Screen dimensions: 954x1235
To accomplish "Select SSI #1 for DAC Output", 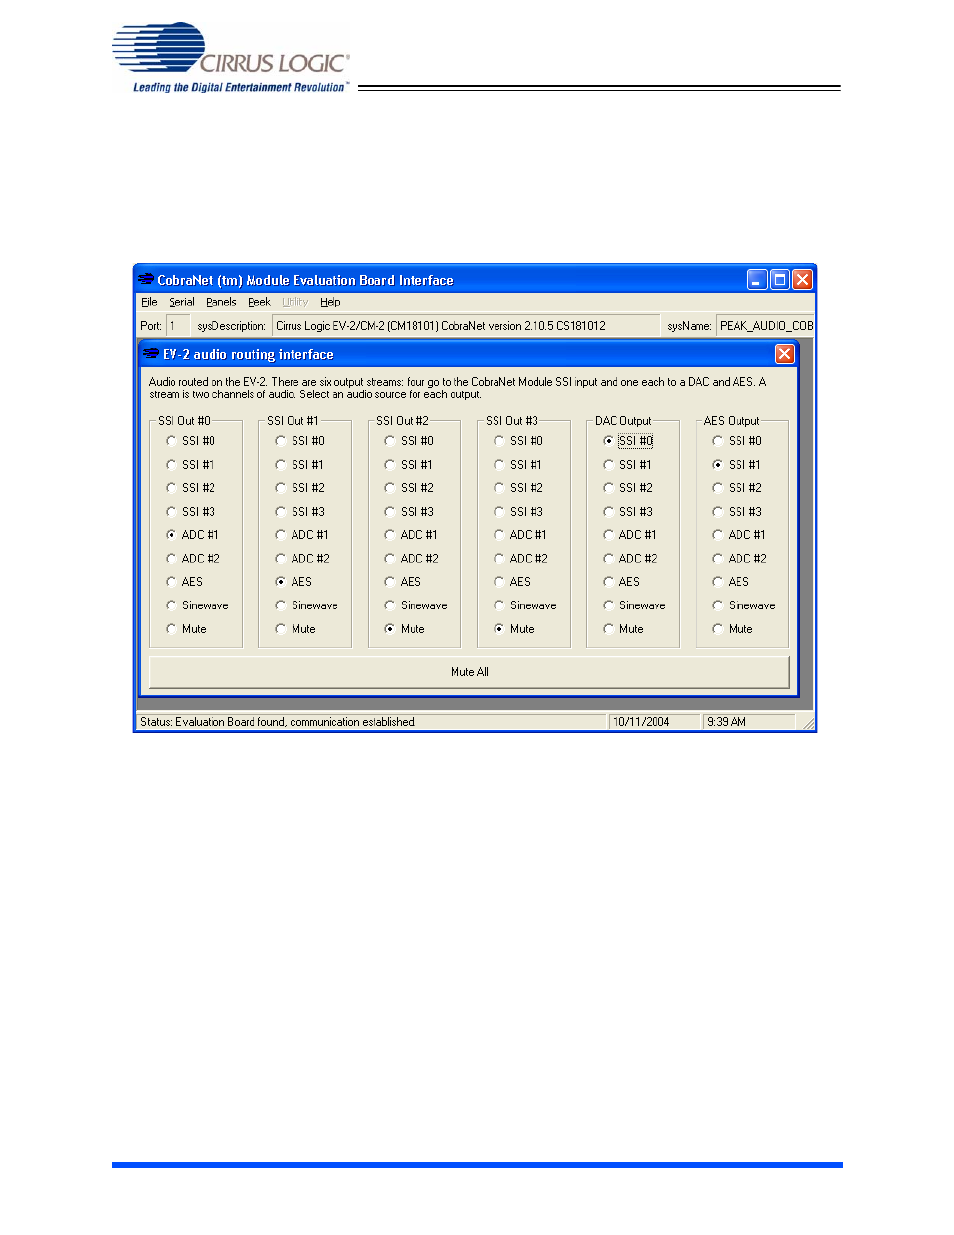I will [628, 465].
